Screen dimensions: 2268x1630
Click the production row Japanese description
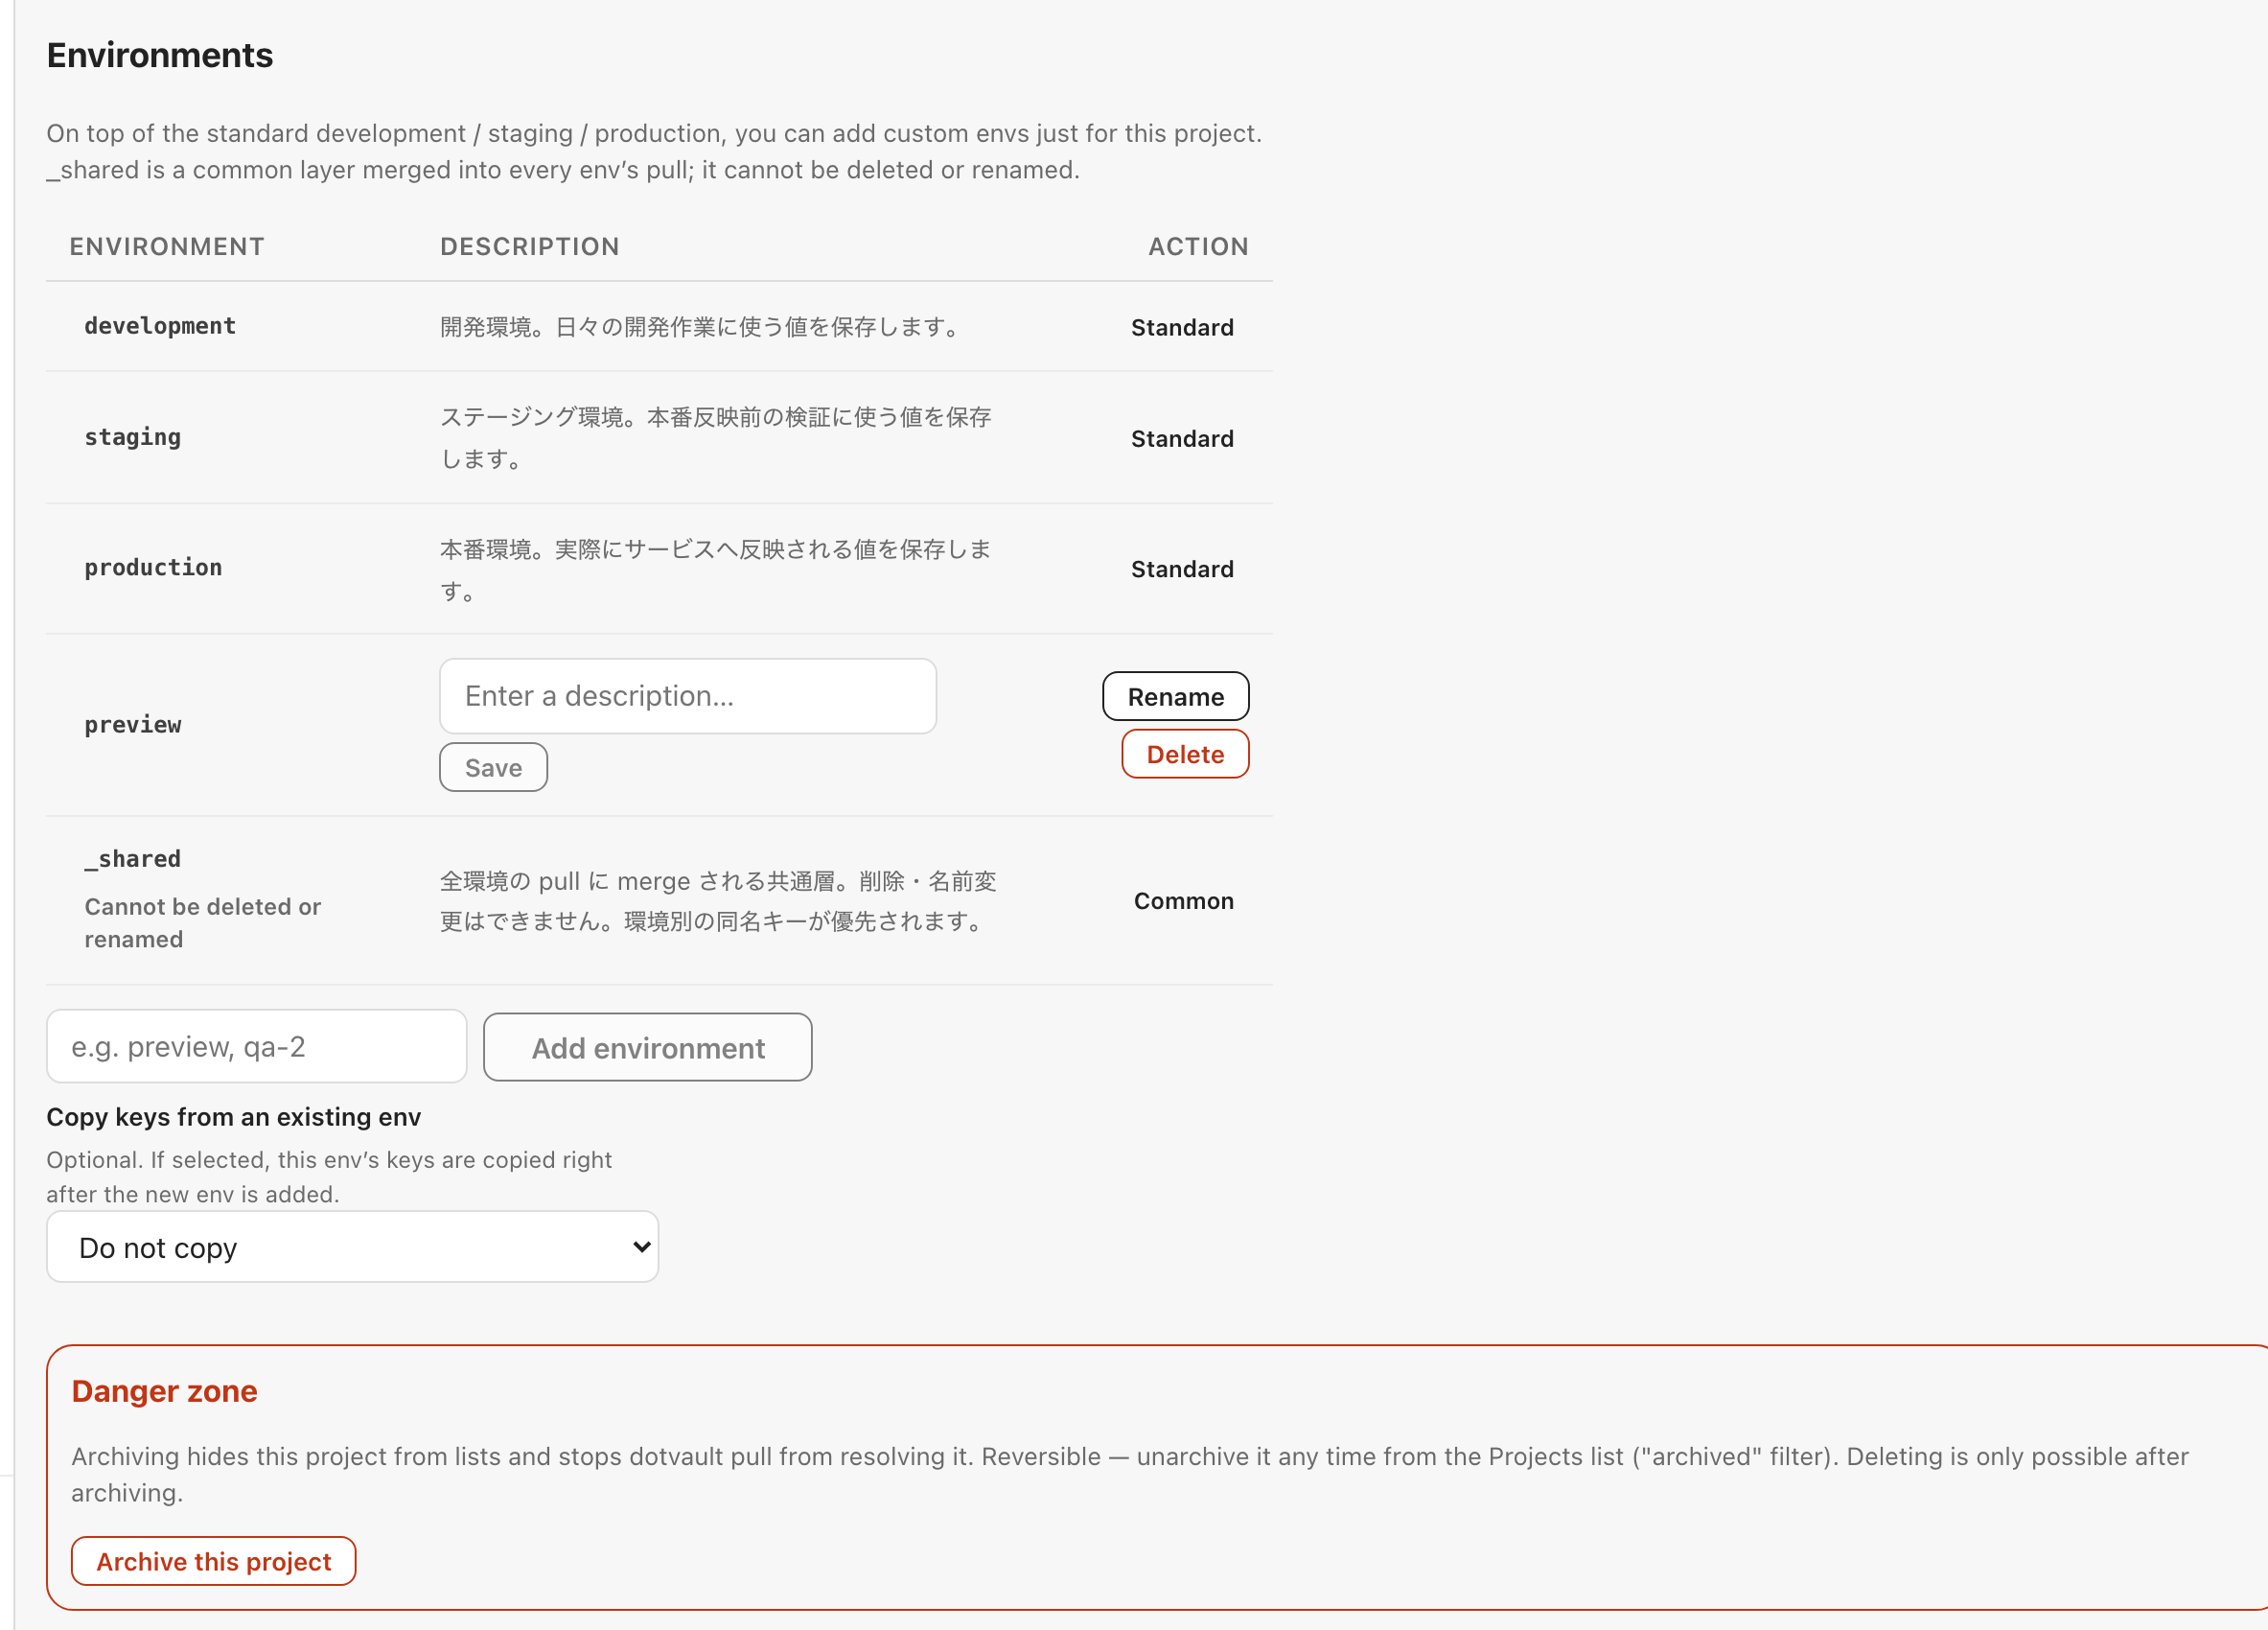716,569
